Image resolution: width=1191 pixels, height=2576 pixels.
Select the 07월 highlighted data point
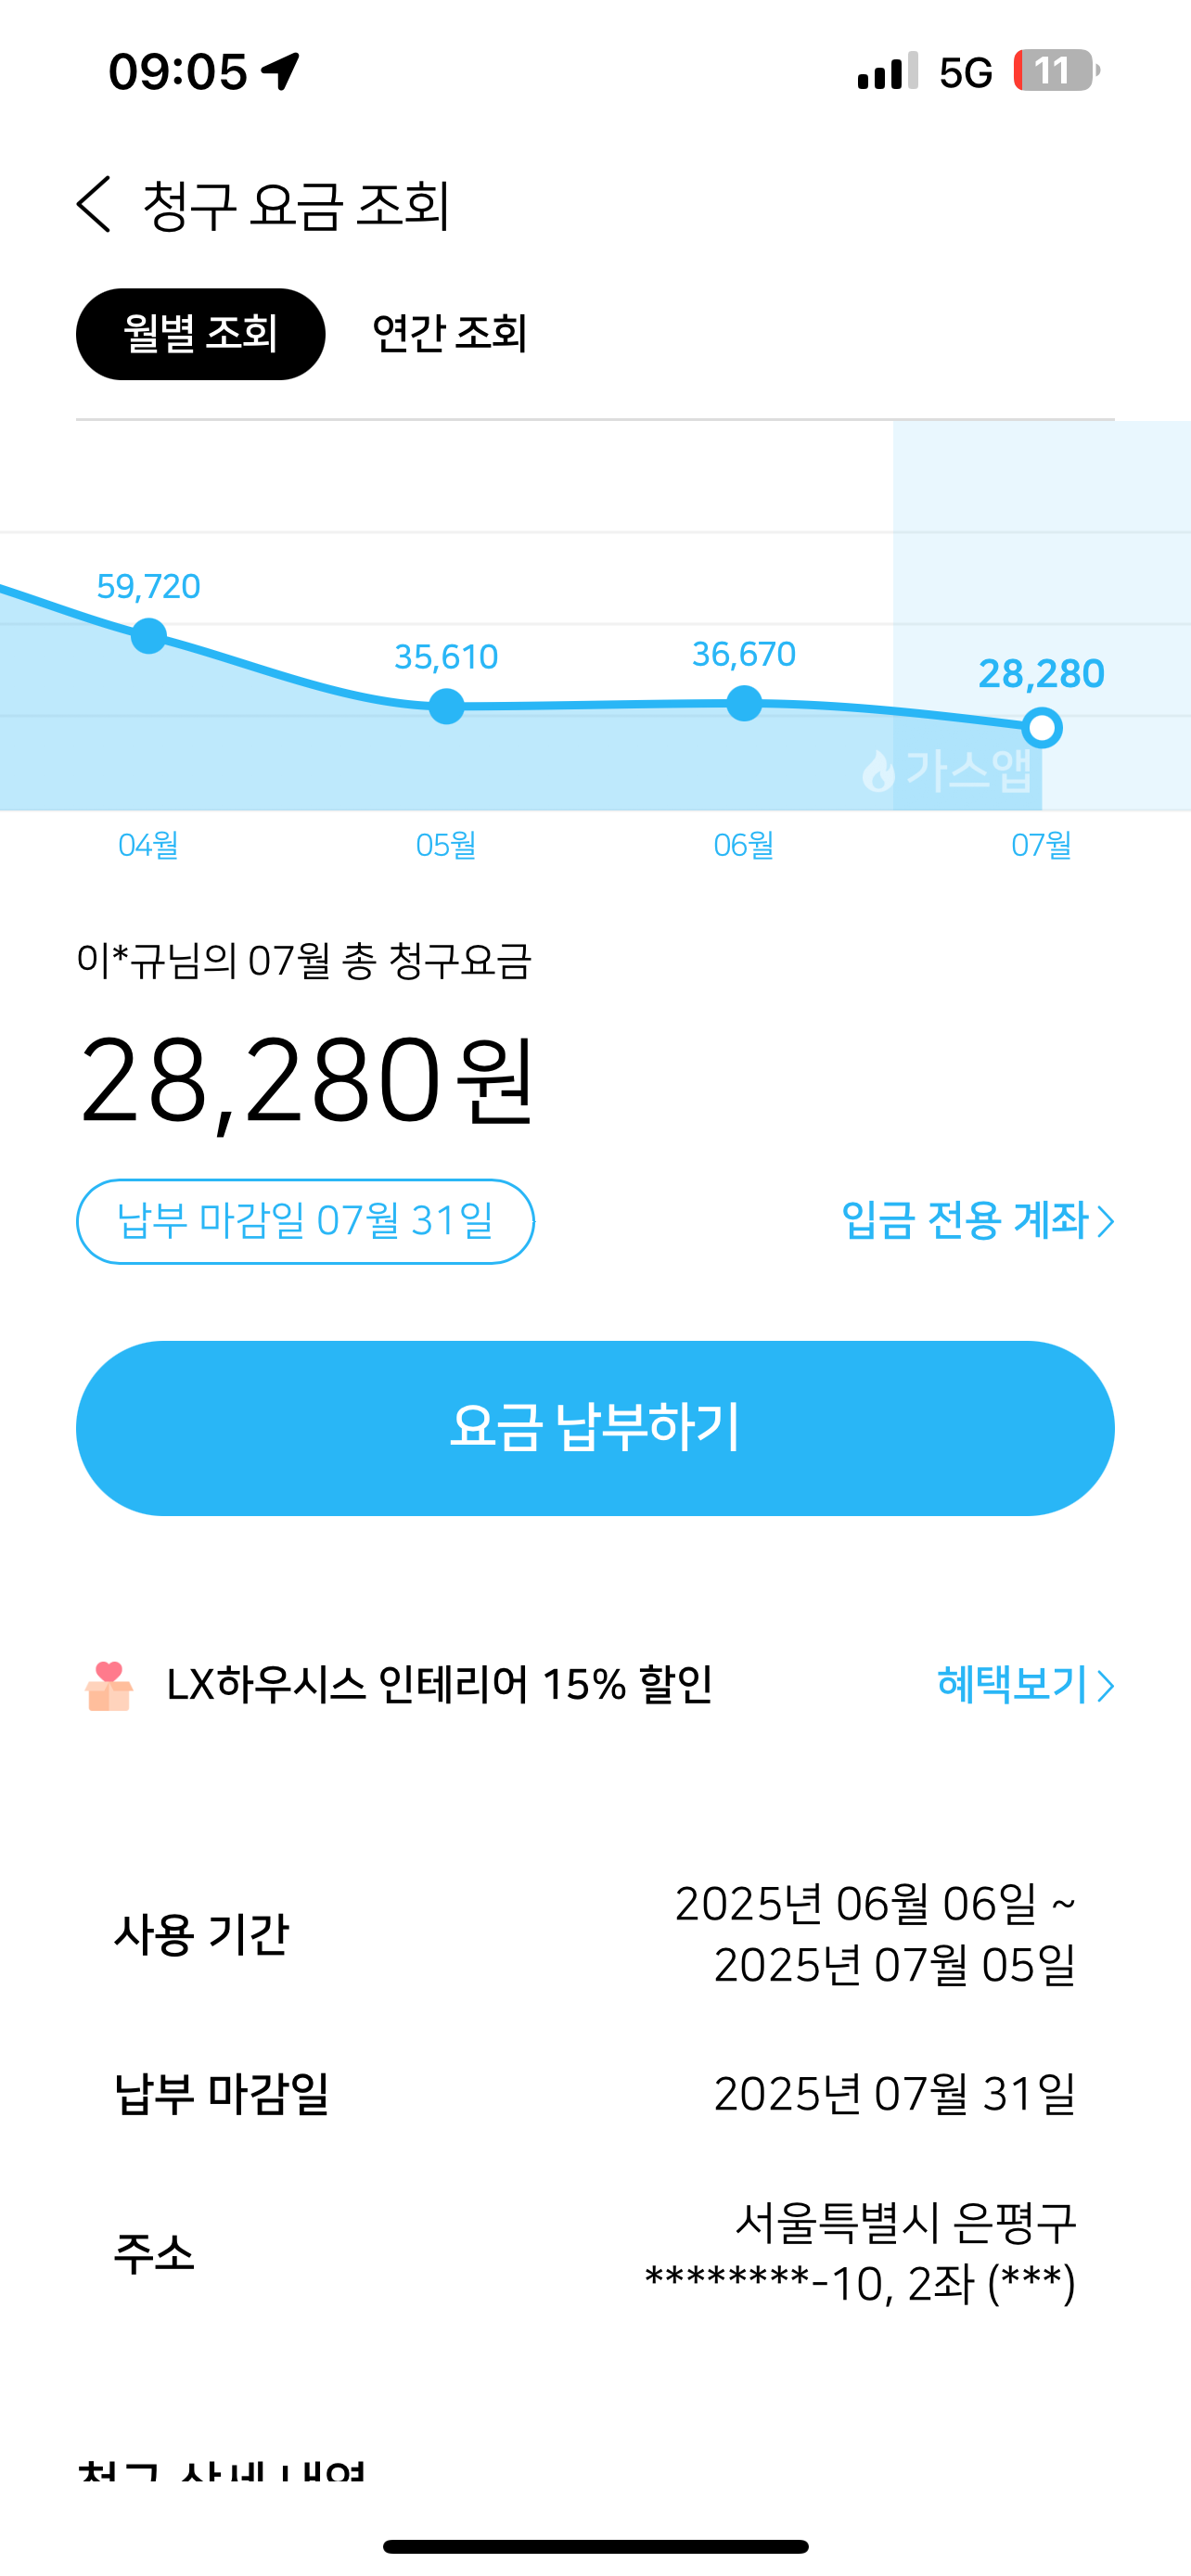(1042, 728)
